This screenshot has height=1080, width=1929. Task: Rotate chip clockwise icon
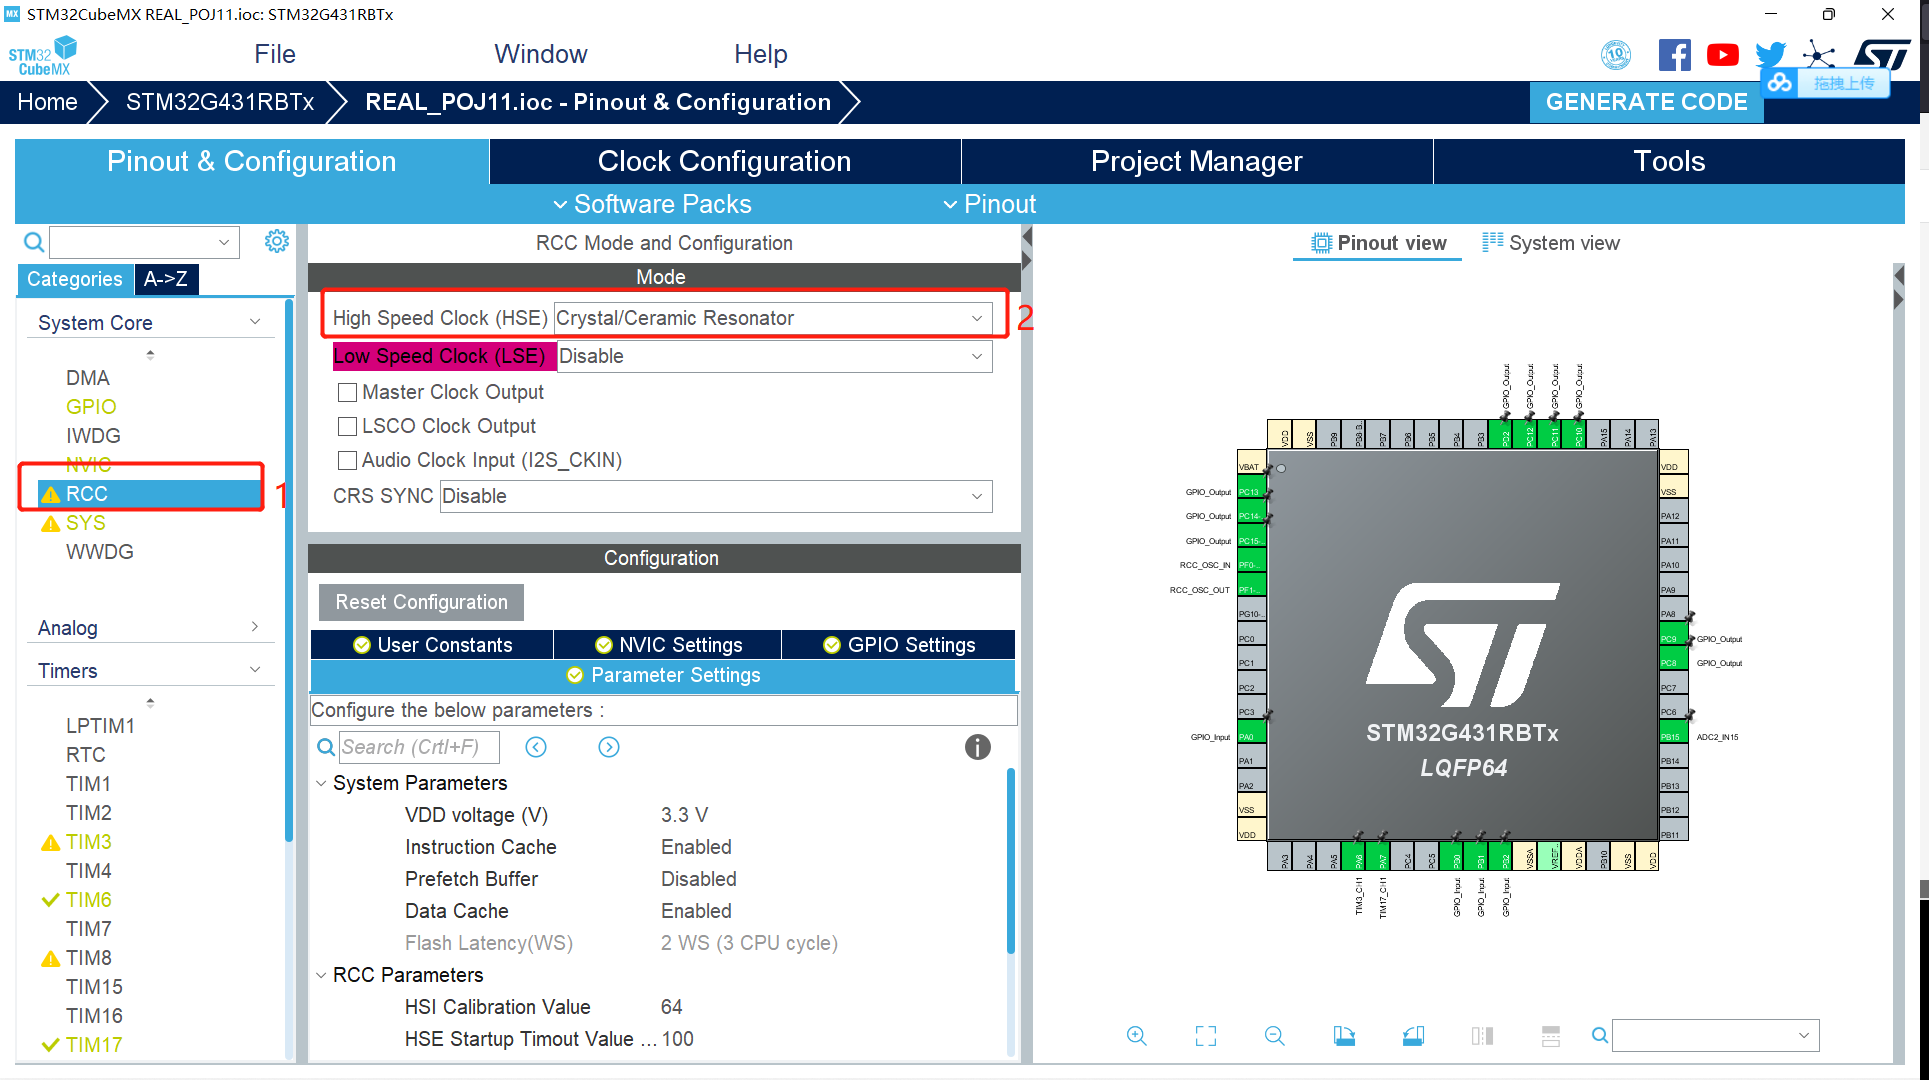tap(1344, 1036)
